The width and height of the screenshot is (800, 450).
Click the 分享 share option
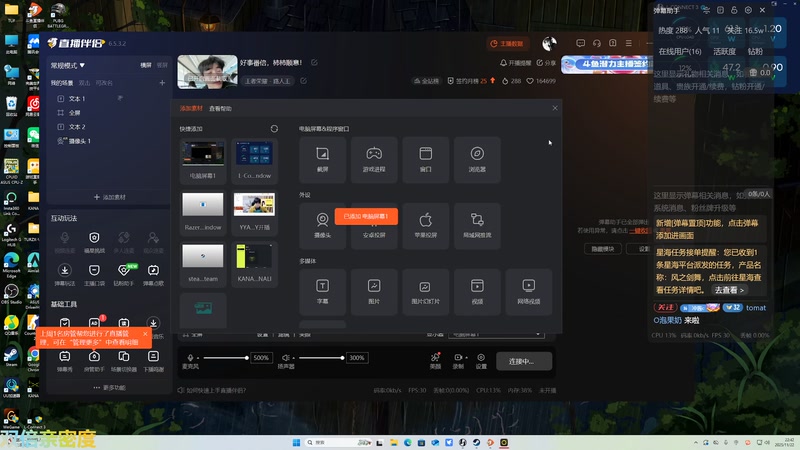click(546, 63)
